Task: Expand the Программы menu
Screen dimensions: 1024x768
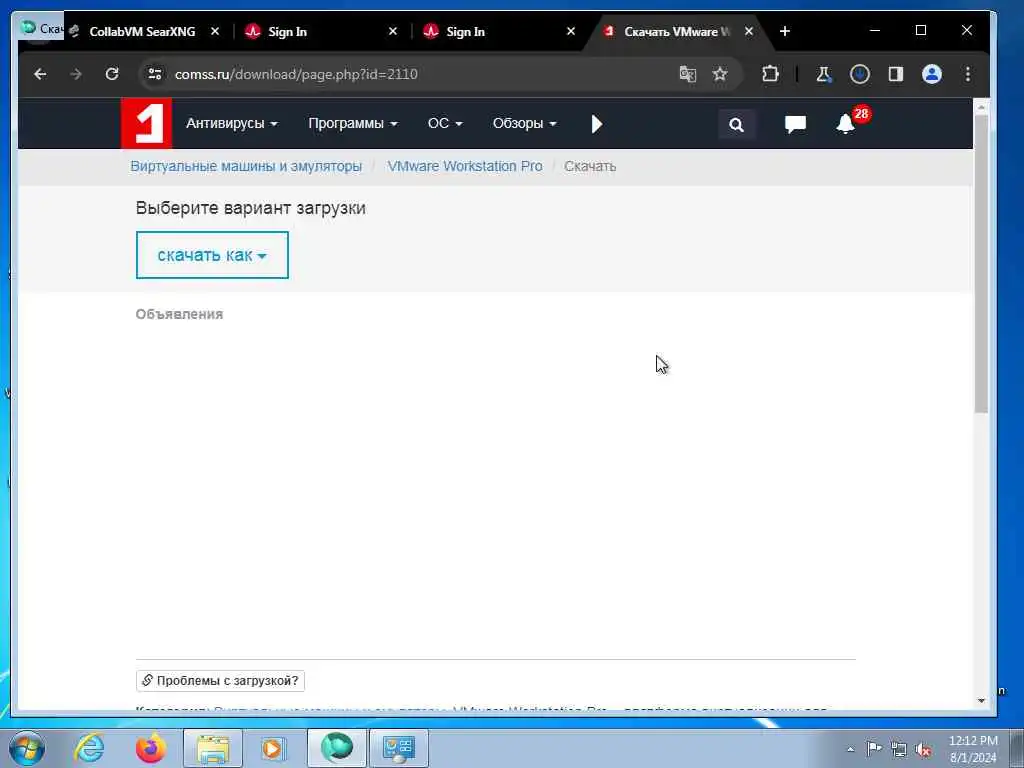Action: click(353, 123)
